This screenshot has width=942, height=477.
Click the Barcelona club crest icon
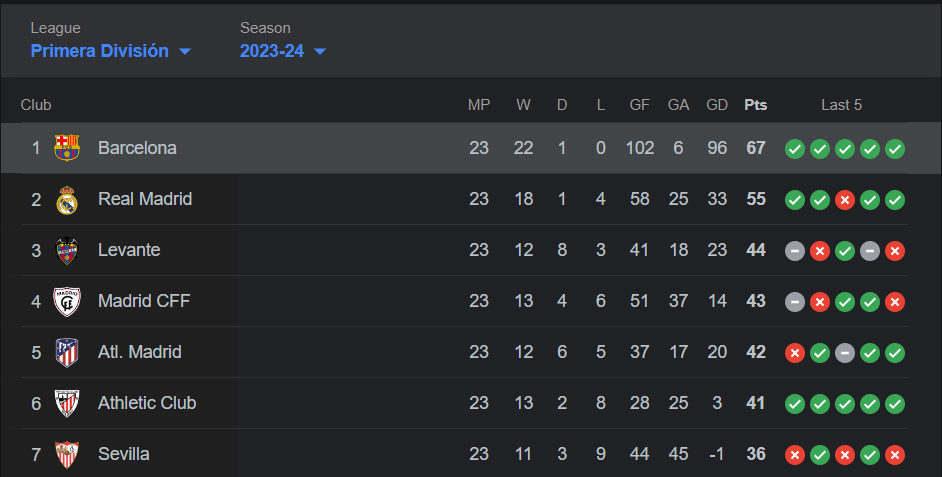point(67,148)
